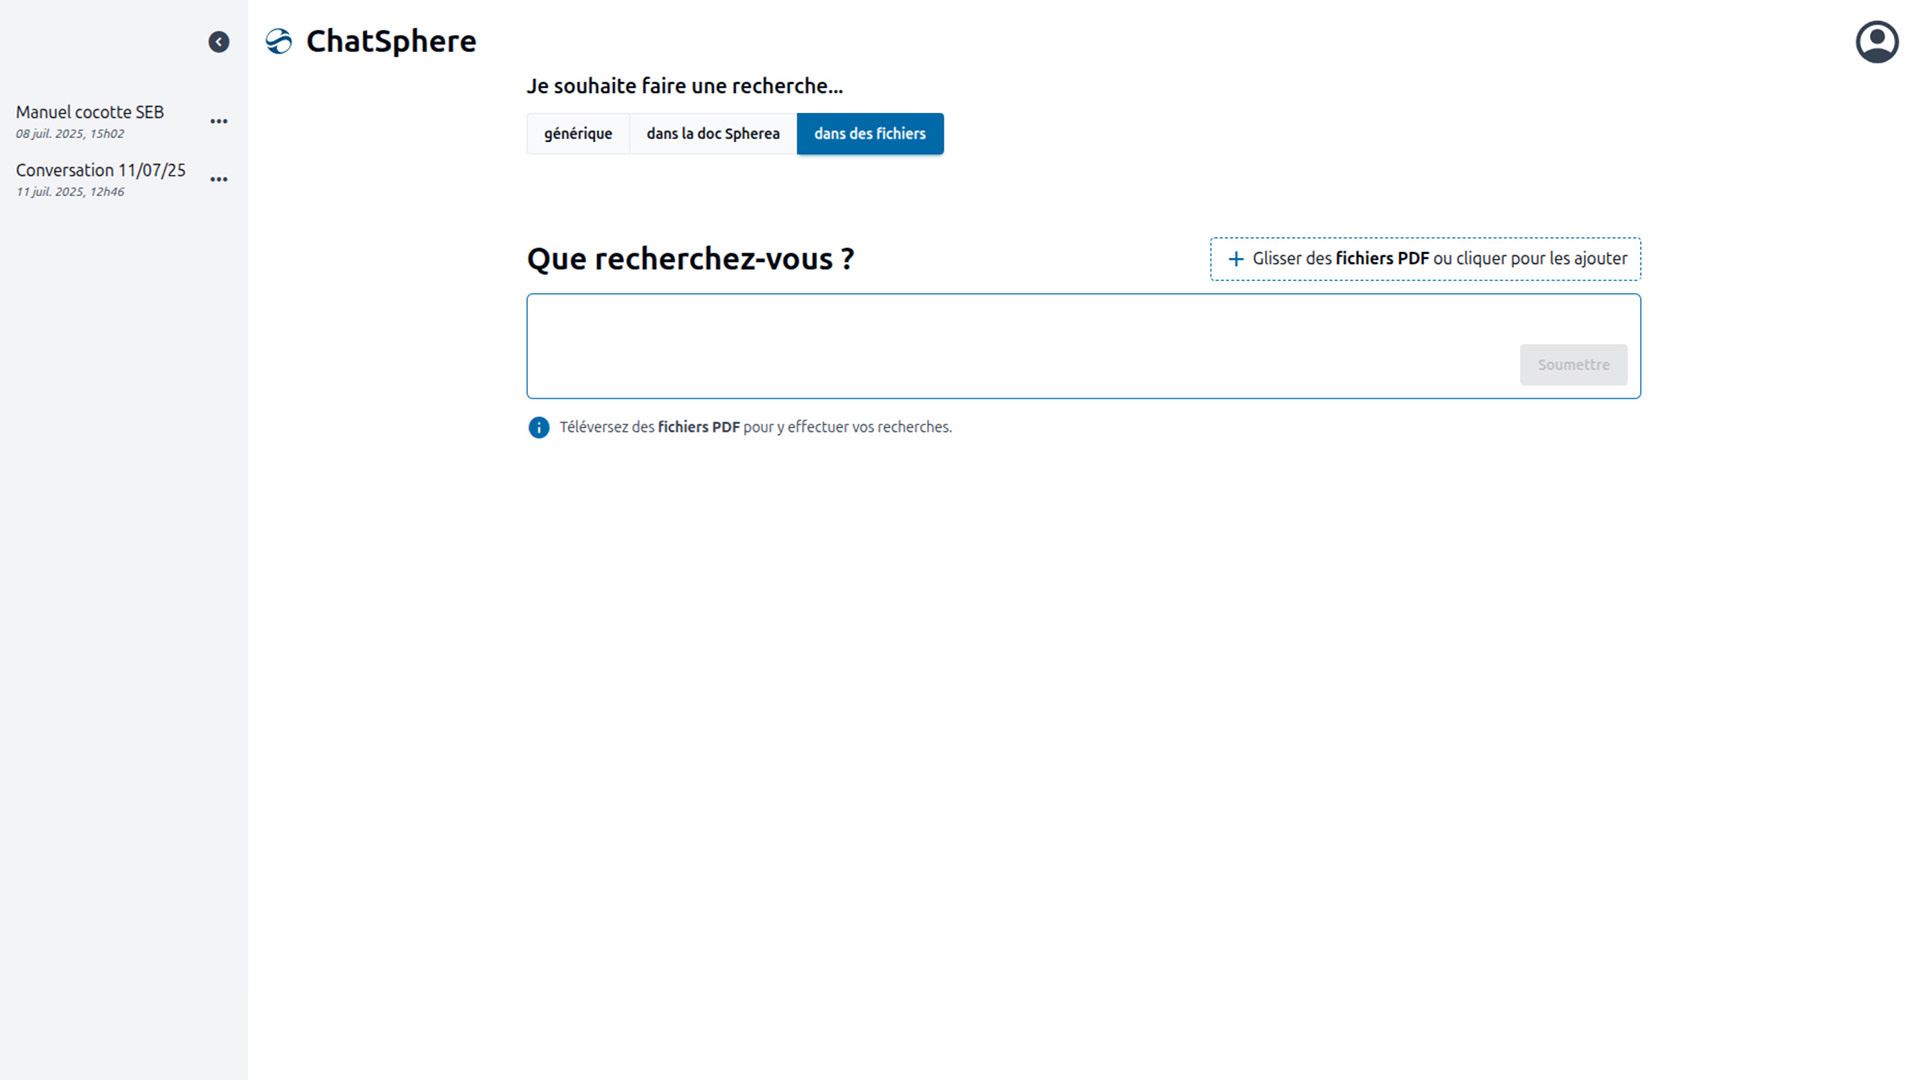This screenshot has height=1080, width=1920.
Task: Select the dans des fichiers option
Action: [x=869, y=134]
